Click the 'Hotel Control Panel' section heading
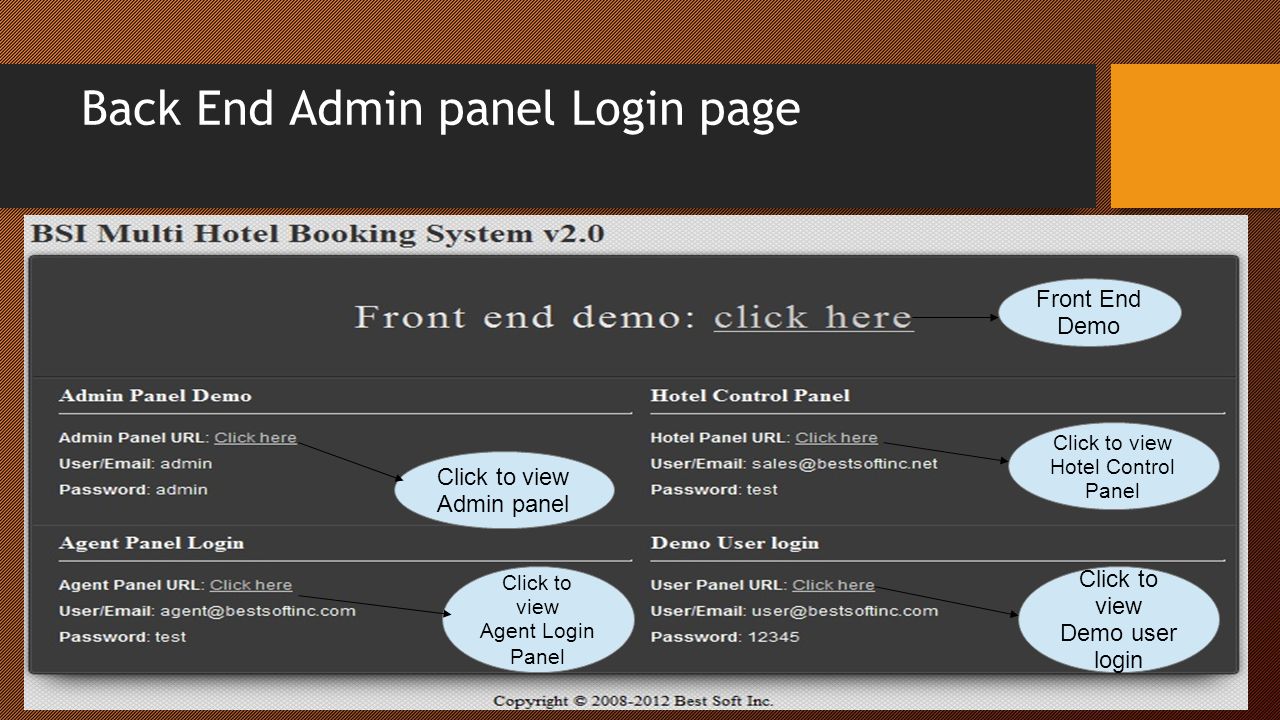This screenshot has height=720, width=1280. 750,396
